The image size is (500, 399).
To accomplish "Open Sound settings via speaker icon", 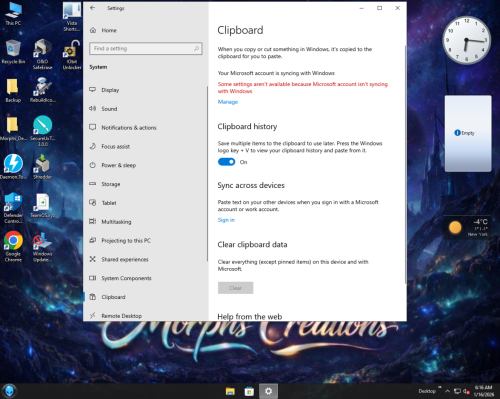I will pos(93,108).
